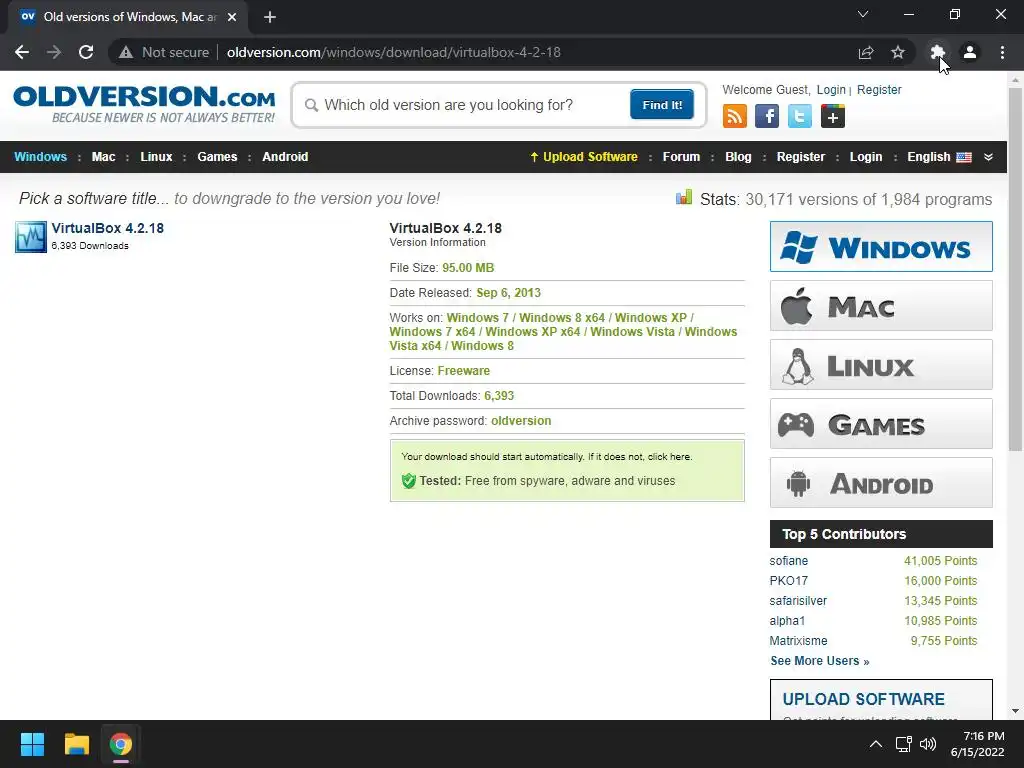Screen dimensions: 1024x768
Task: Expand the language selector chevron
Action: tap(988, 157)
